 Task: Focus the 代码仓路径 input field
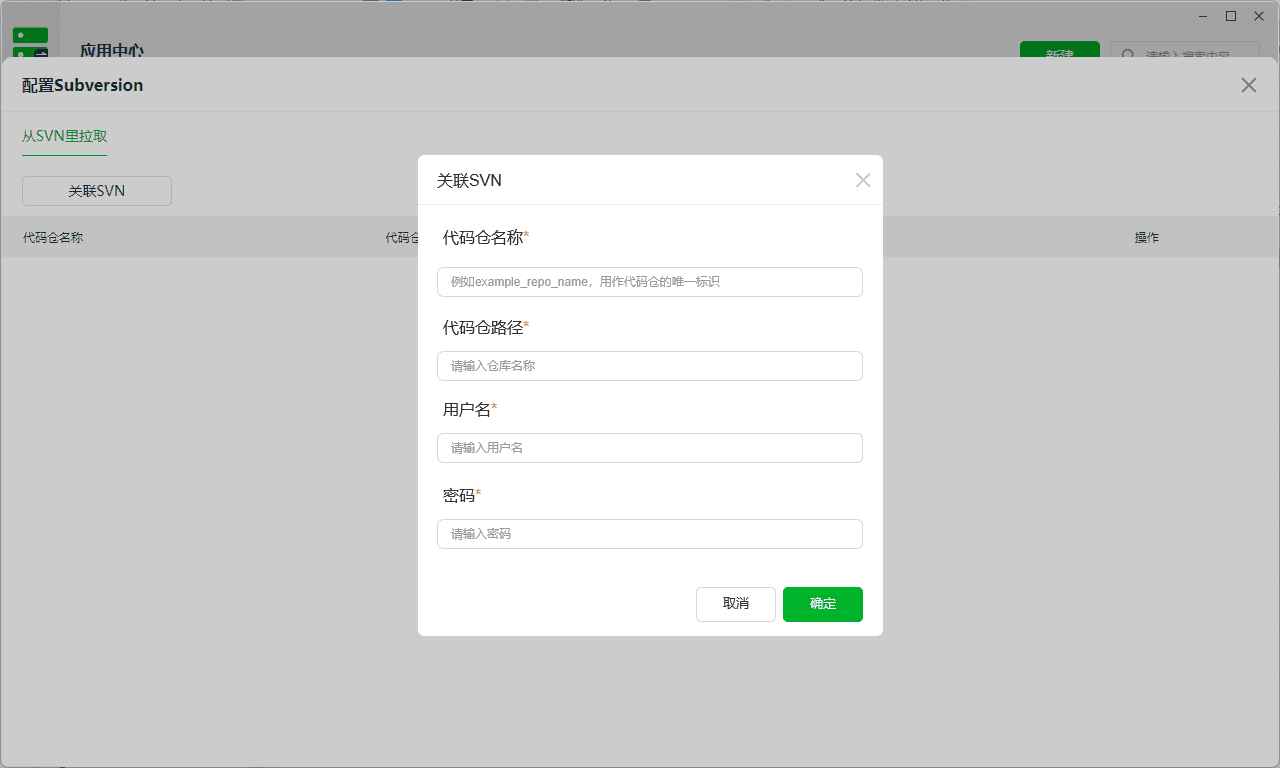[650, 366]
